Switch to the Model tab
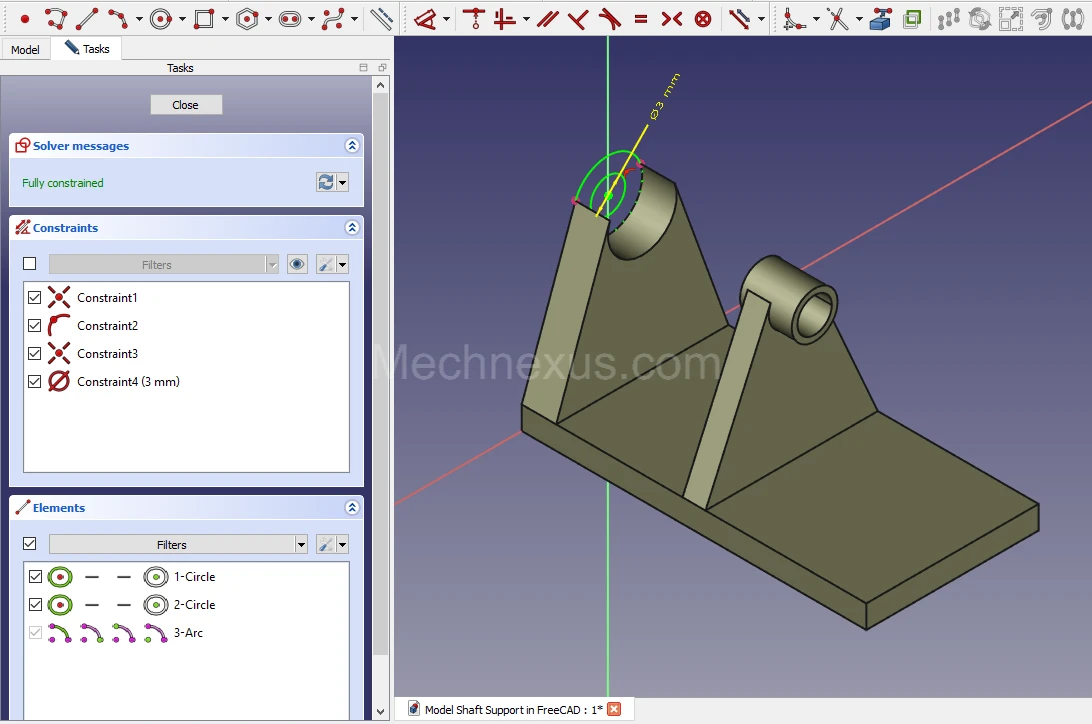Viewport: 1092px width, 724px height. point(25,49)
